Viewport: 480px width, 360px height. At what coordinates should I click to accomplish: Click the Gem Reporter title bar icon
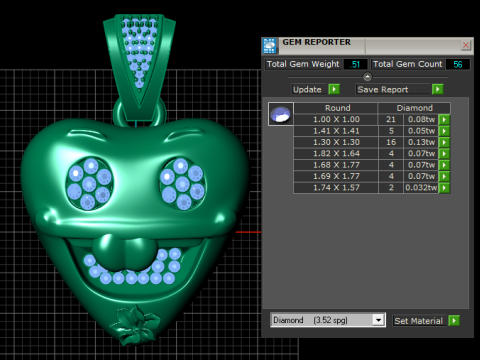click(x=269, y=46)
